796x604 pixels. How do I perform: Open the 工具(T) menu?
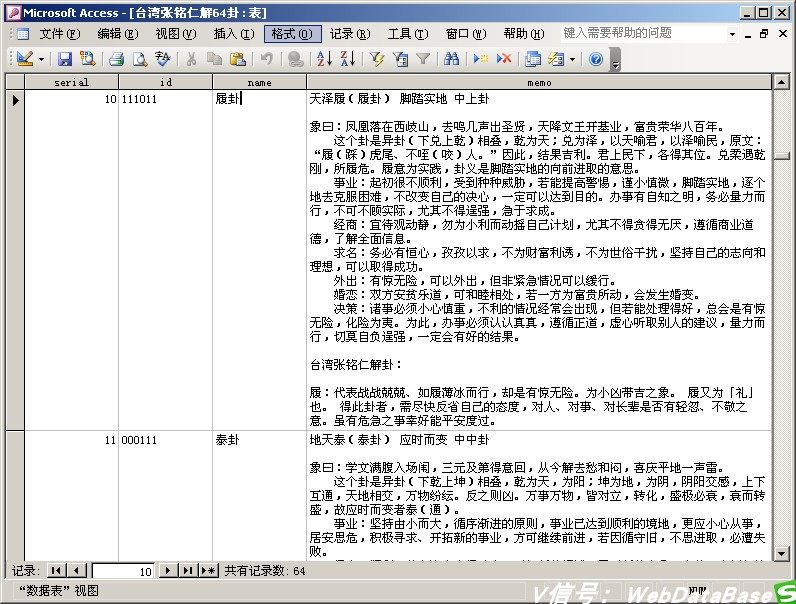tap(408, 34)
